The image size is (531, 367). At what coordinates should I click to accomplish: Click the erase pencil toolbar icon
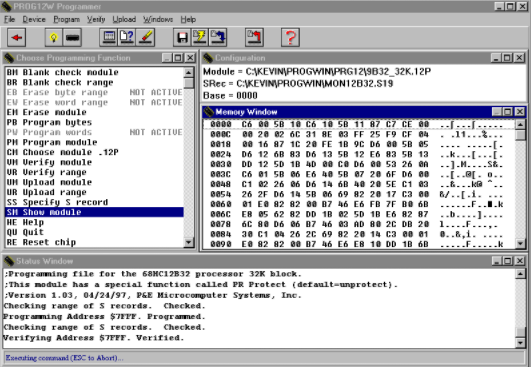click(146, 37)
